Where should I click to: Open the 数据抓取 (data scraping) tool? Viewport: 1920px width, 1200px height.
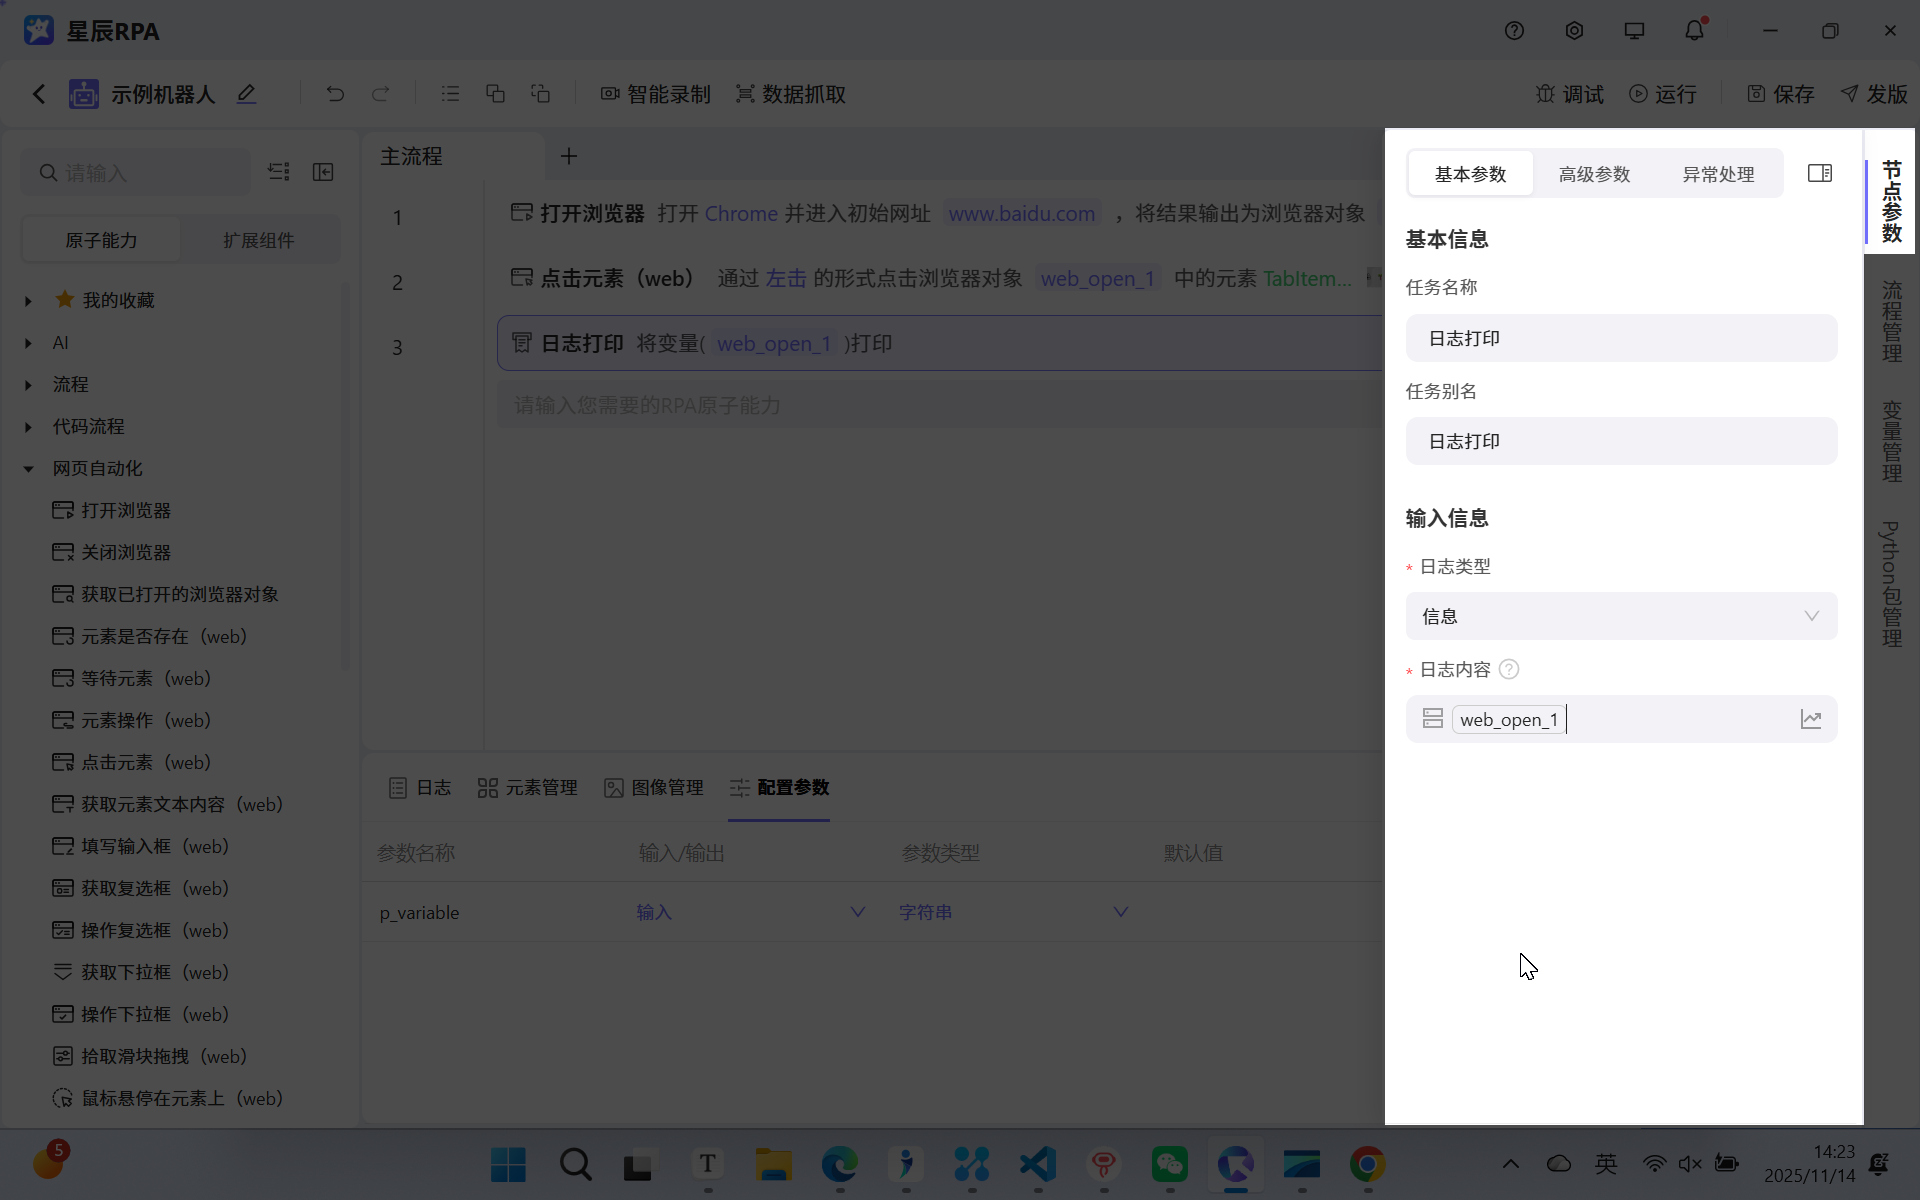(x=790, y=93)
